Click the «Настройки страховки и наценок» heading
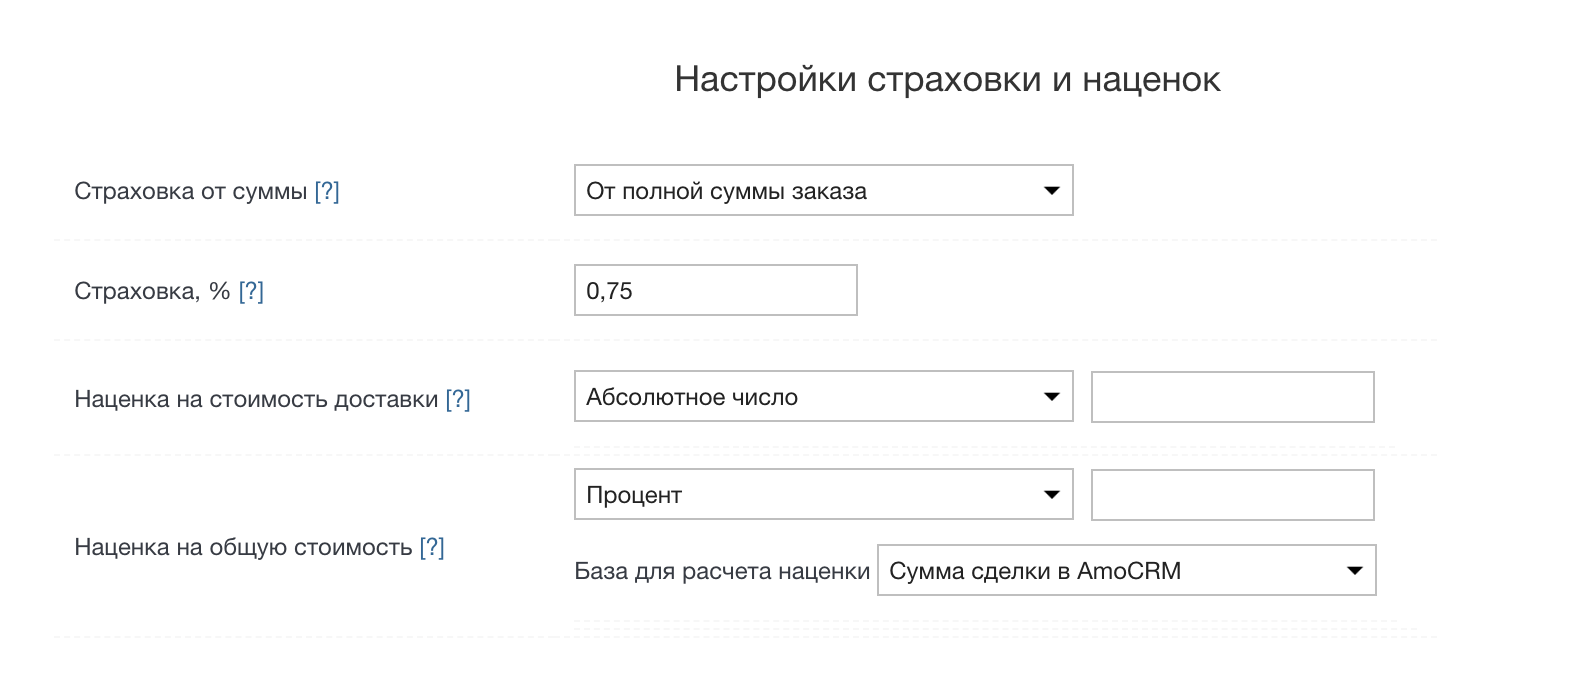Screen dimensions: 1582x684 [x=947, y=79]
